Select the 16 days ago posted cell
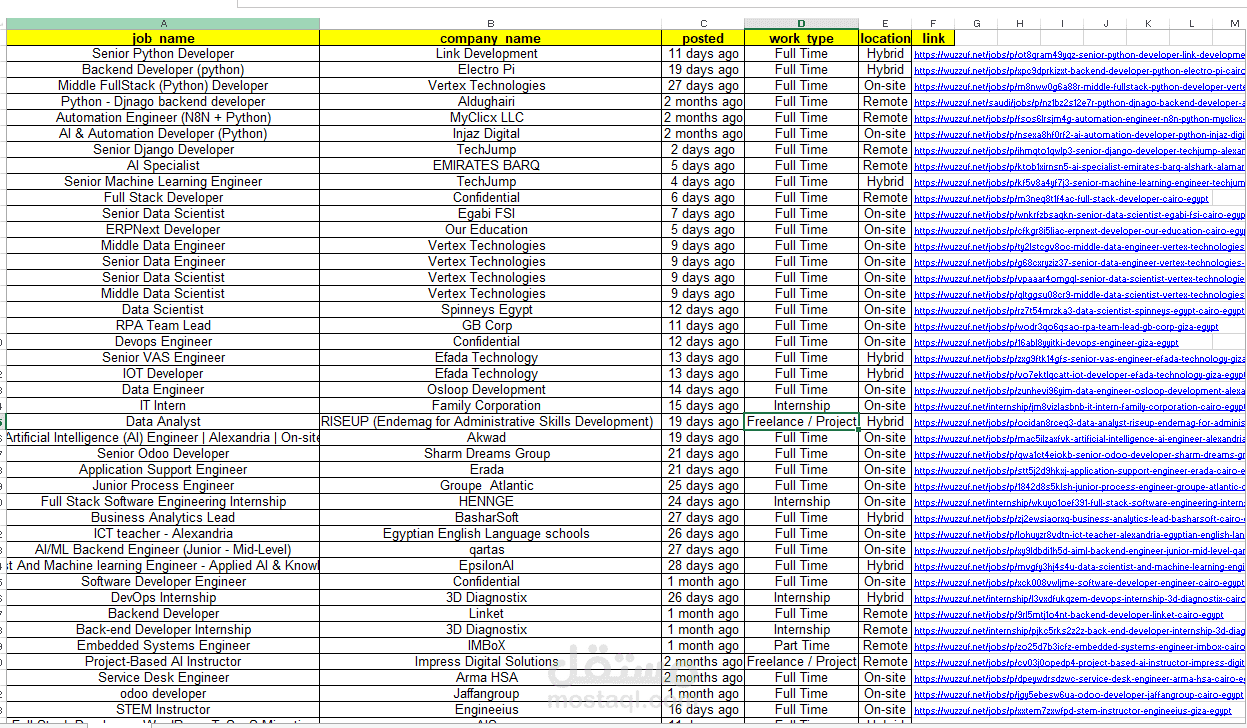The width and height of the screenshot is (1247, 728). [703, 710]
